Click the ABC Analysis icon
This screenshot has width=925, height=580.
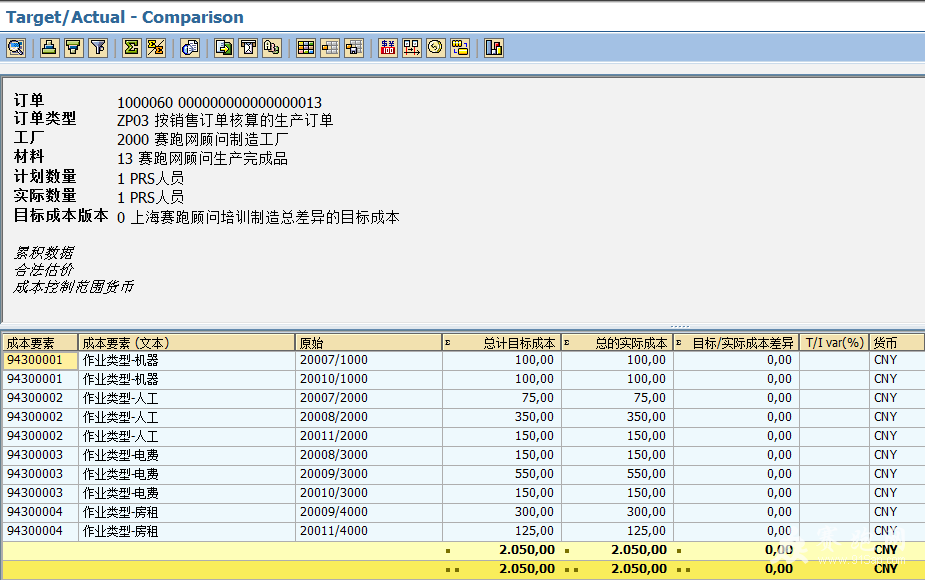(x=272, y=48)
